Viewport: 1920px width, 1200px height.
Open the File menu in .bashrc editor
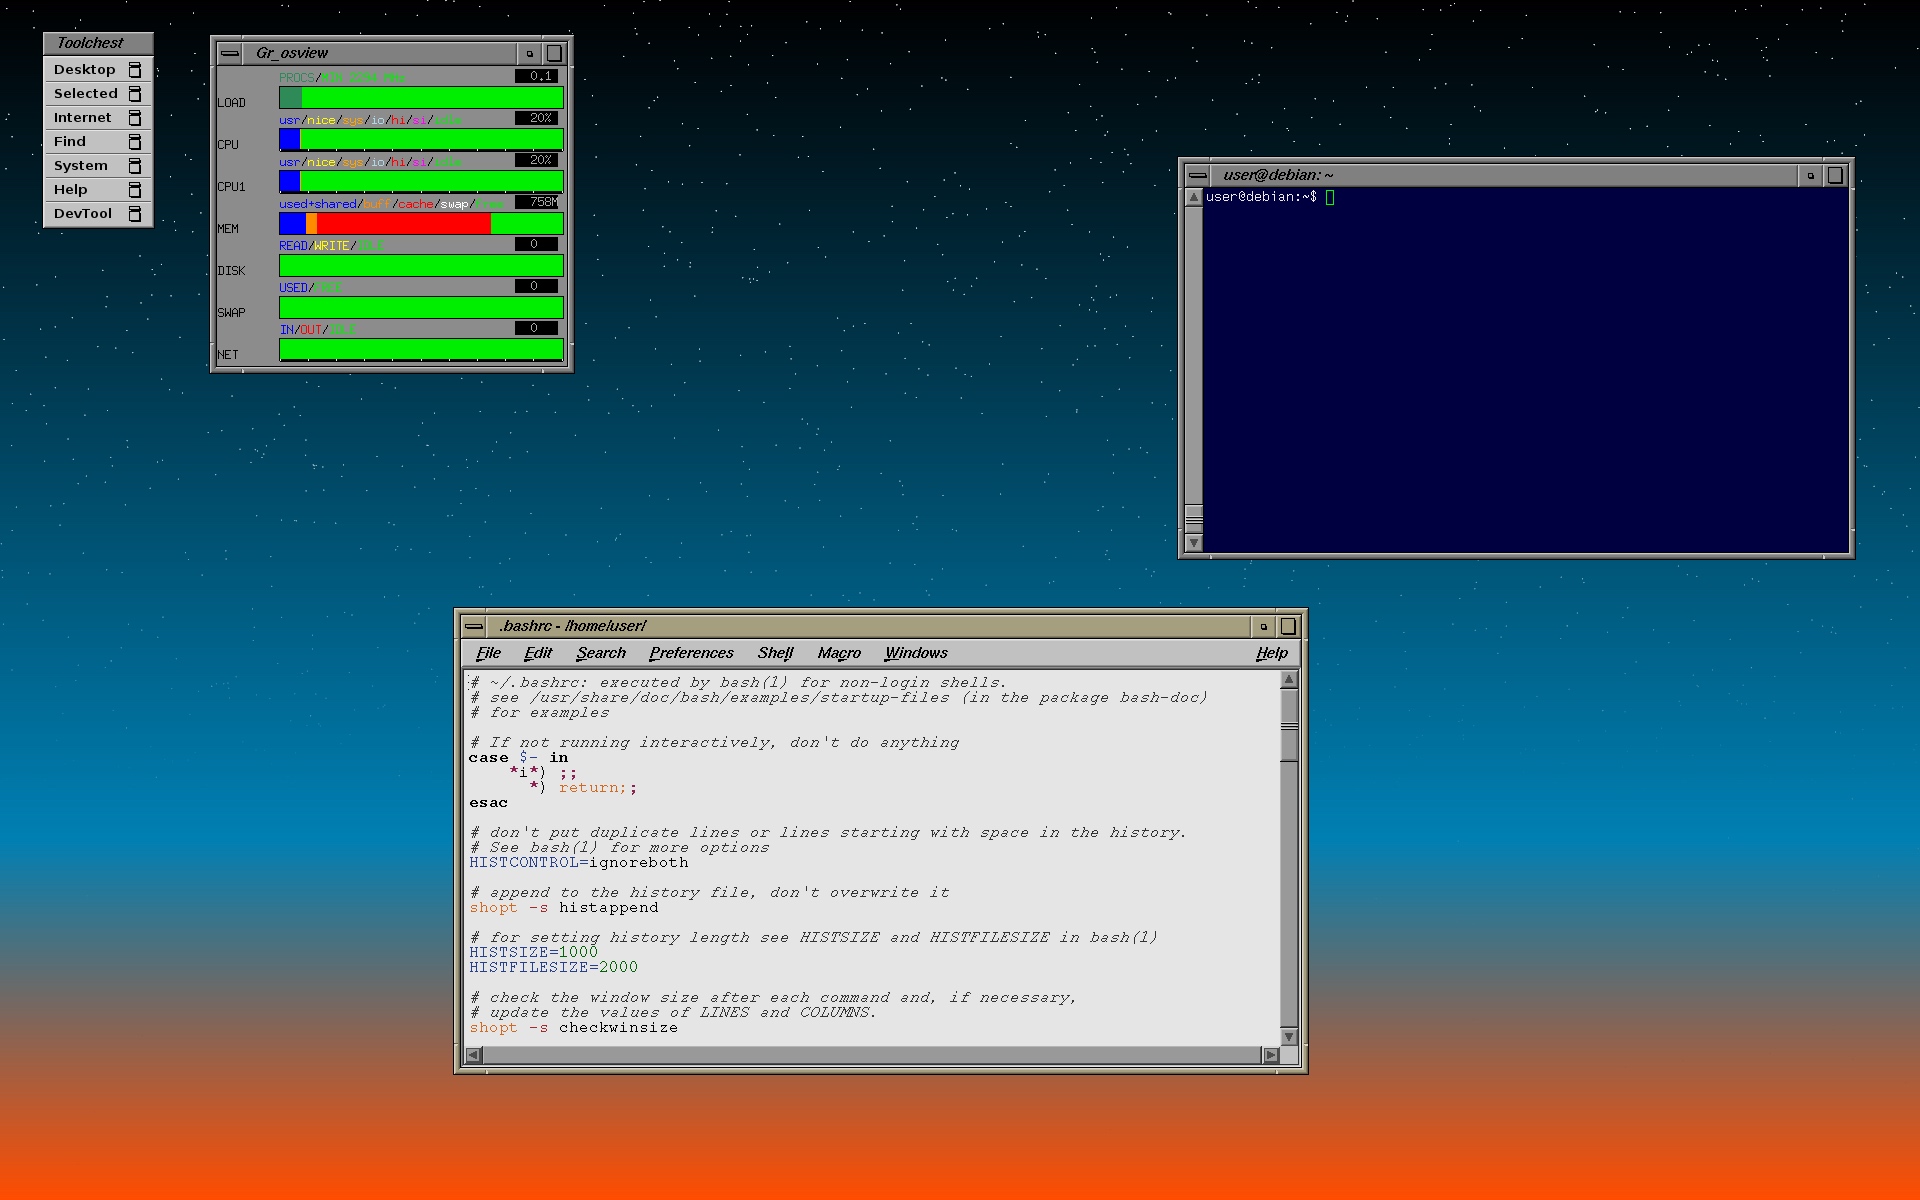(x=488, y=653)
